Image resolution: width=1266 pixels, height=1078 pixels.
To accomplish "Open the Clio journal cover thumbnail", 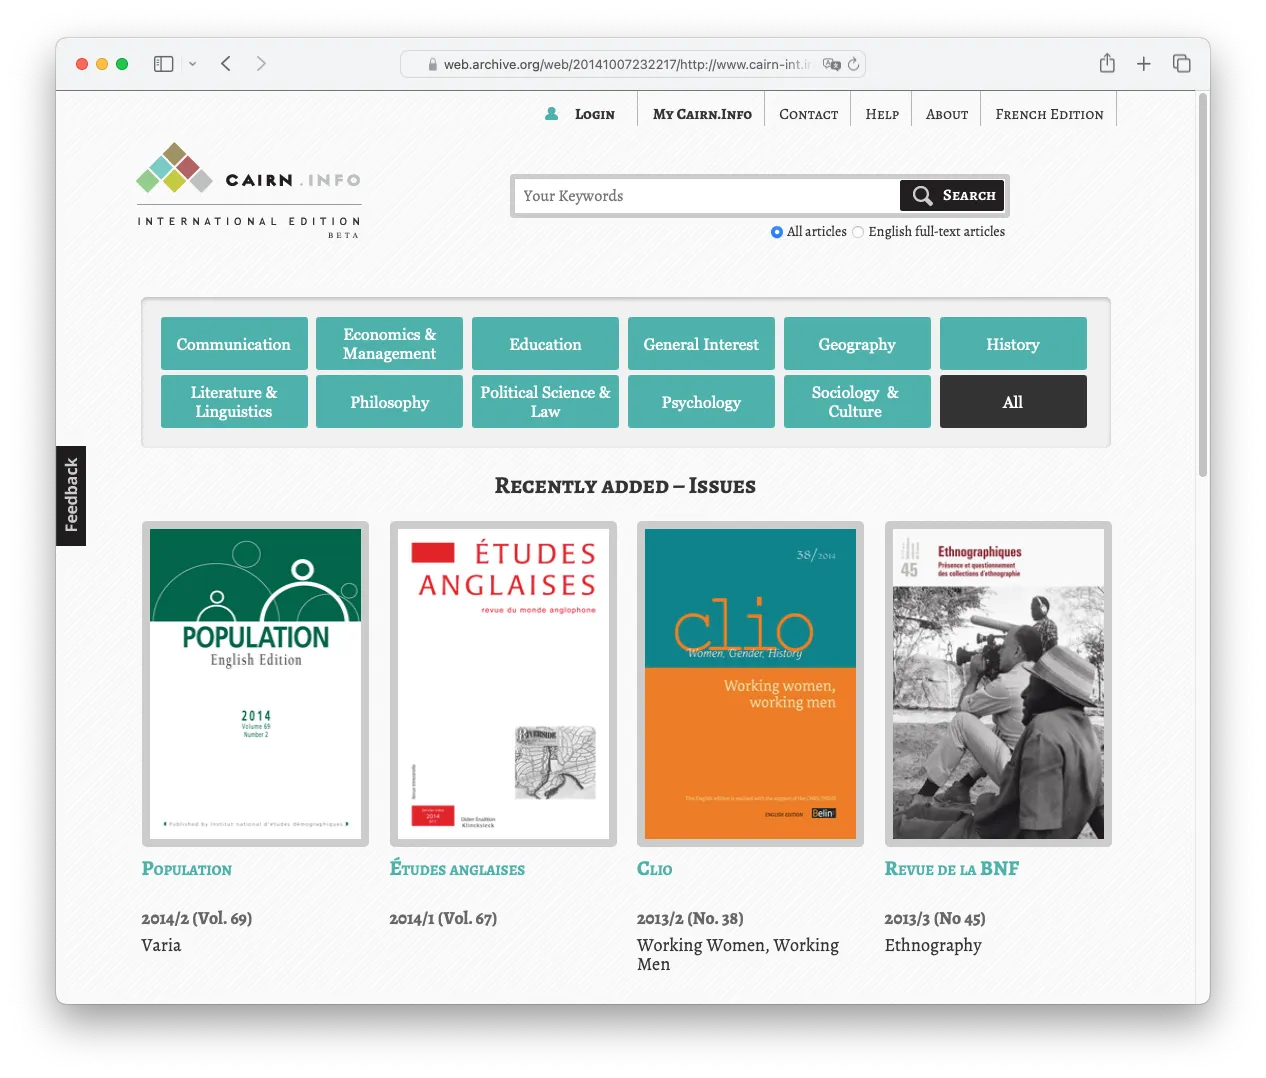I will pyautogui.click(x=750, y=684).
